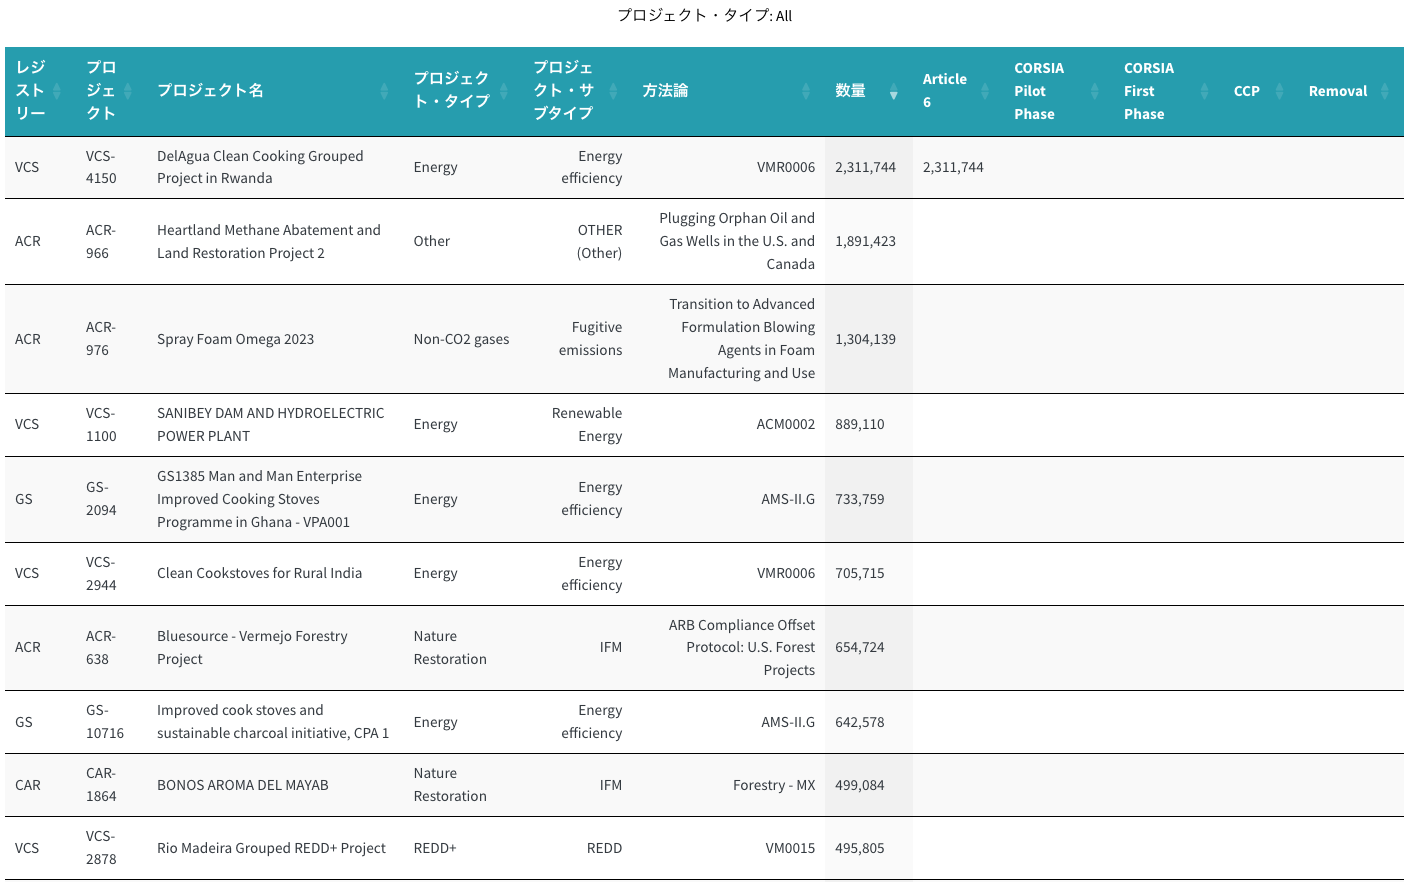Click project ID VCS-1100
1408x882 pixels.
click(101, 424)
